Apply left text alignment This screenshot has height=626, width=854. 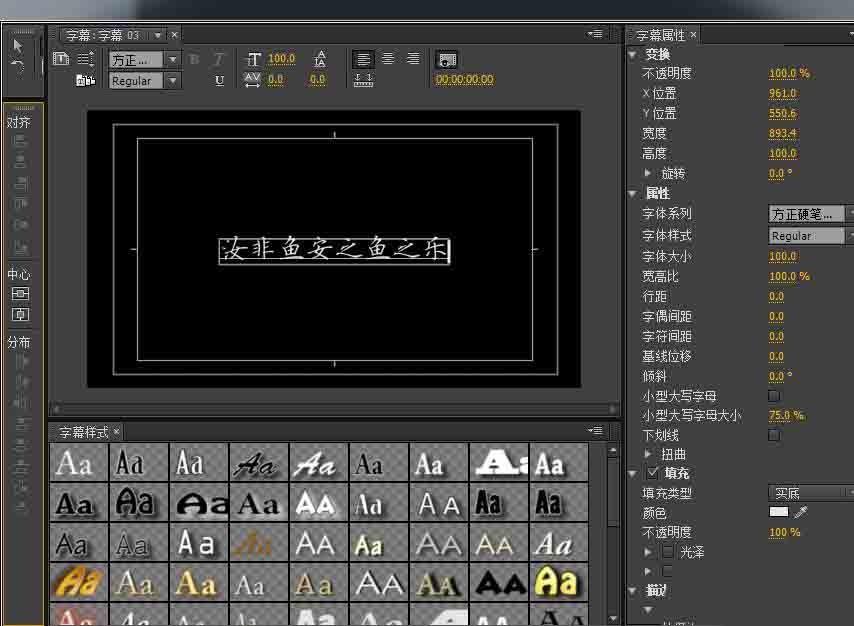[363, 59]
